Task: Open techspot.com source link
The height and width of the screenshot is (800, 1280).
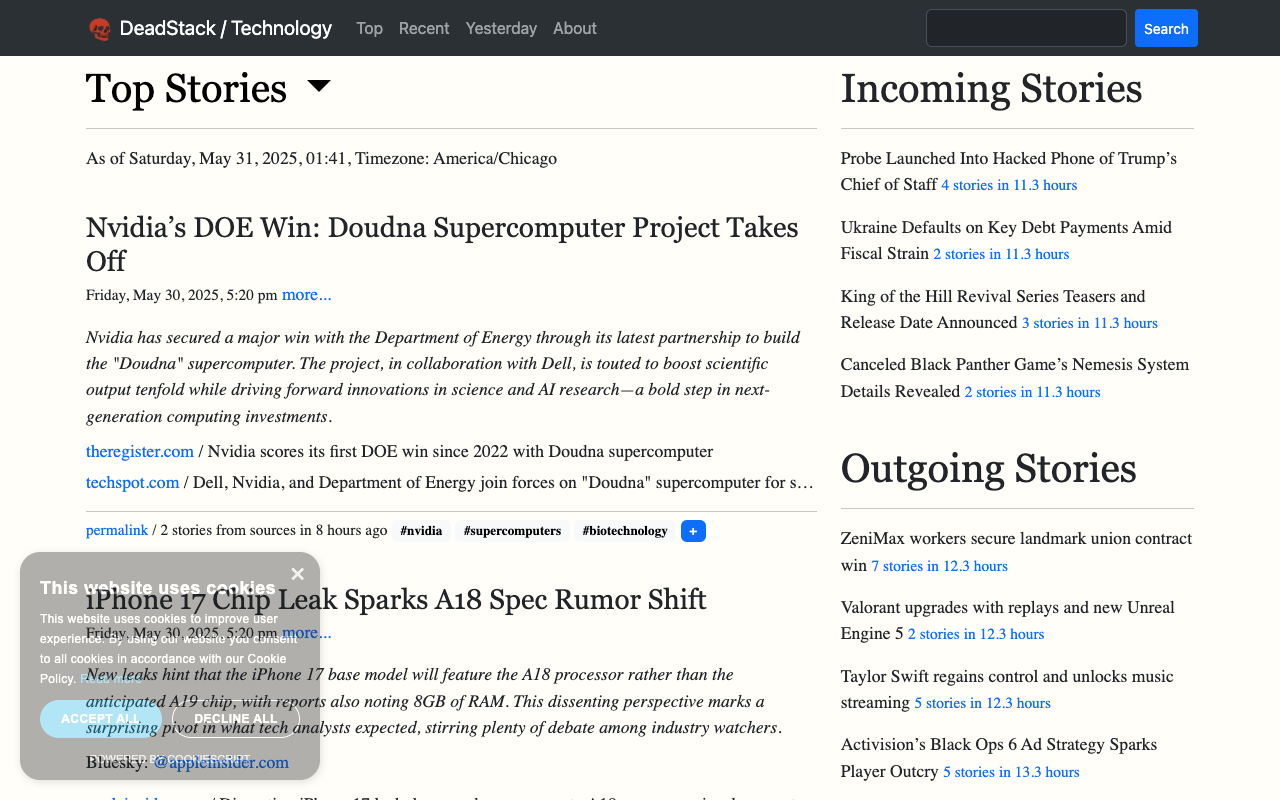Action: [x=132, y=482]
